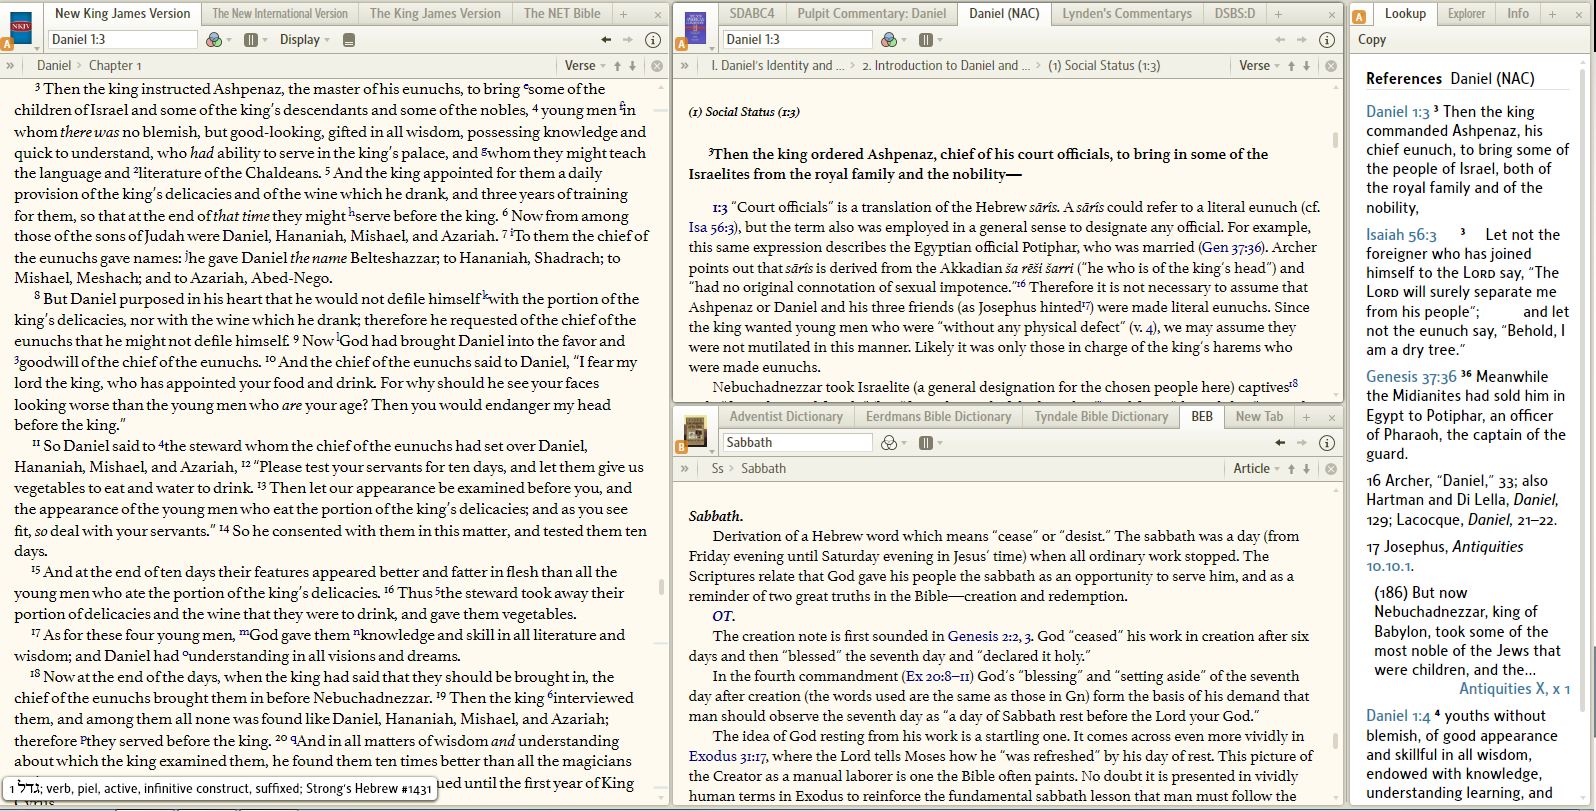The image size is (1596, 811).
Task: Switch to the SDABC4 tab
Action: click(752, 14)
